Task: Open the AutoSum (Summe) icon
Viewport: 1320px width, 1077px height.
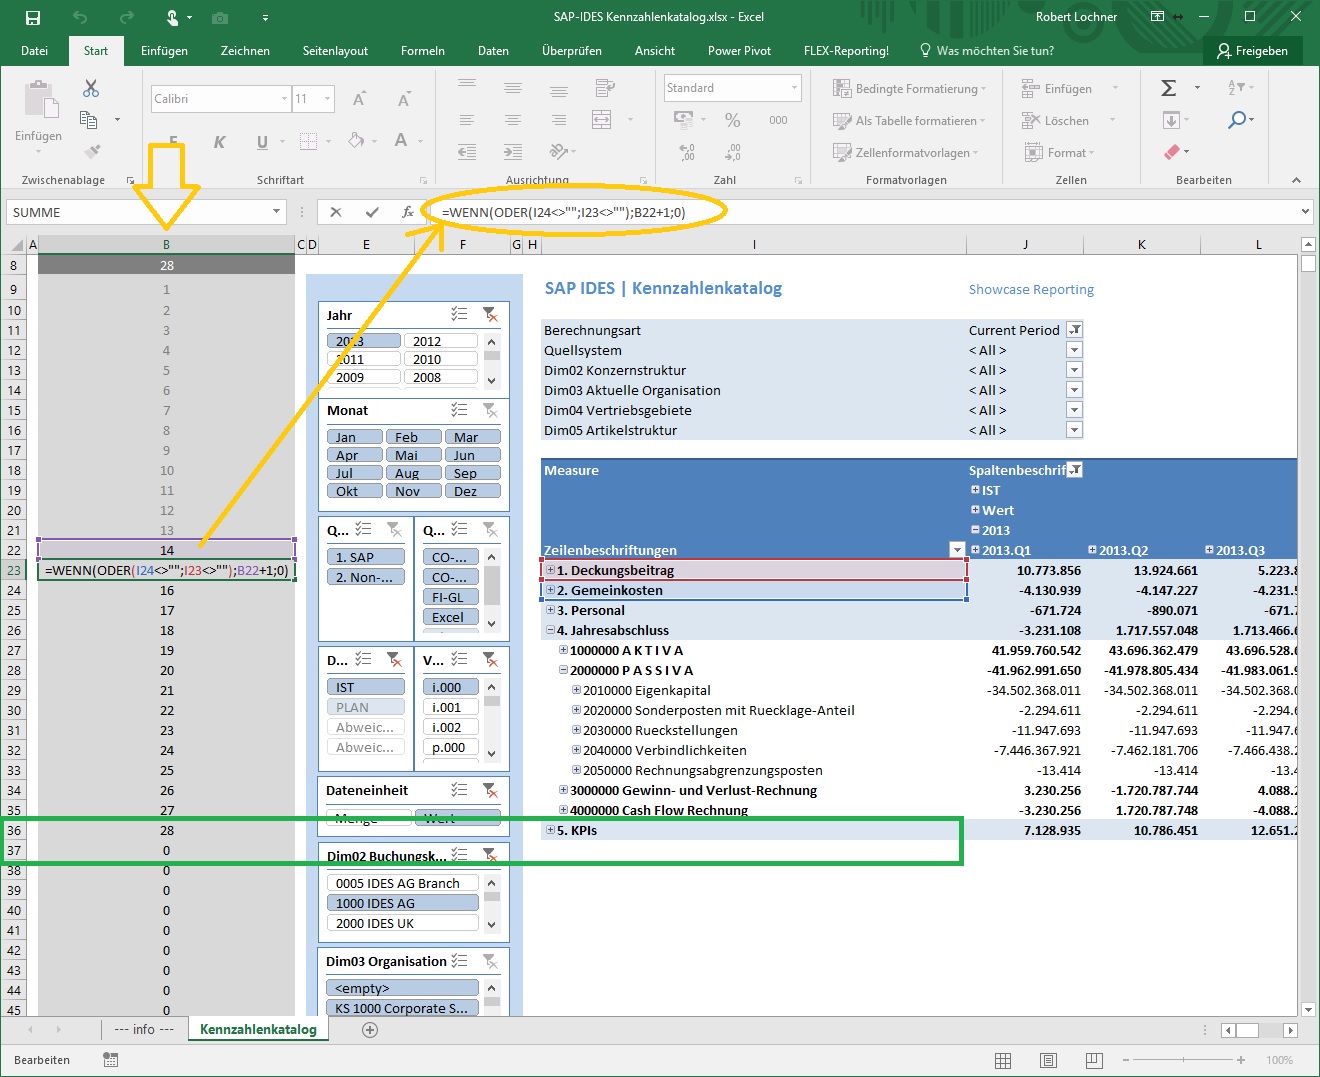Action: point(1168,87)
